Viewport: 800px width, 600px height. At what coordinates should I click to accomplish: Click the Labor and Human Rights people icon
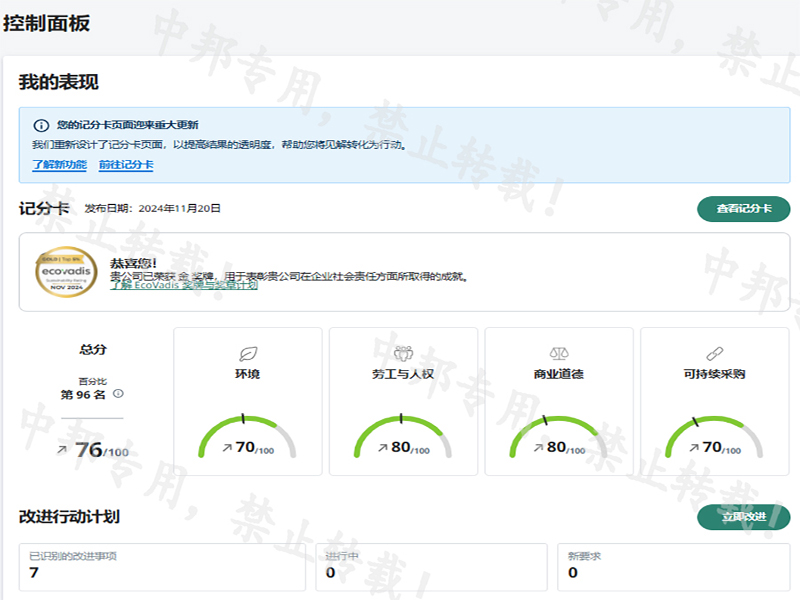[x=403, y=354]
